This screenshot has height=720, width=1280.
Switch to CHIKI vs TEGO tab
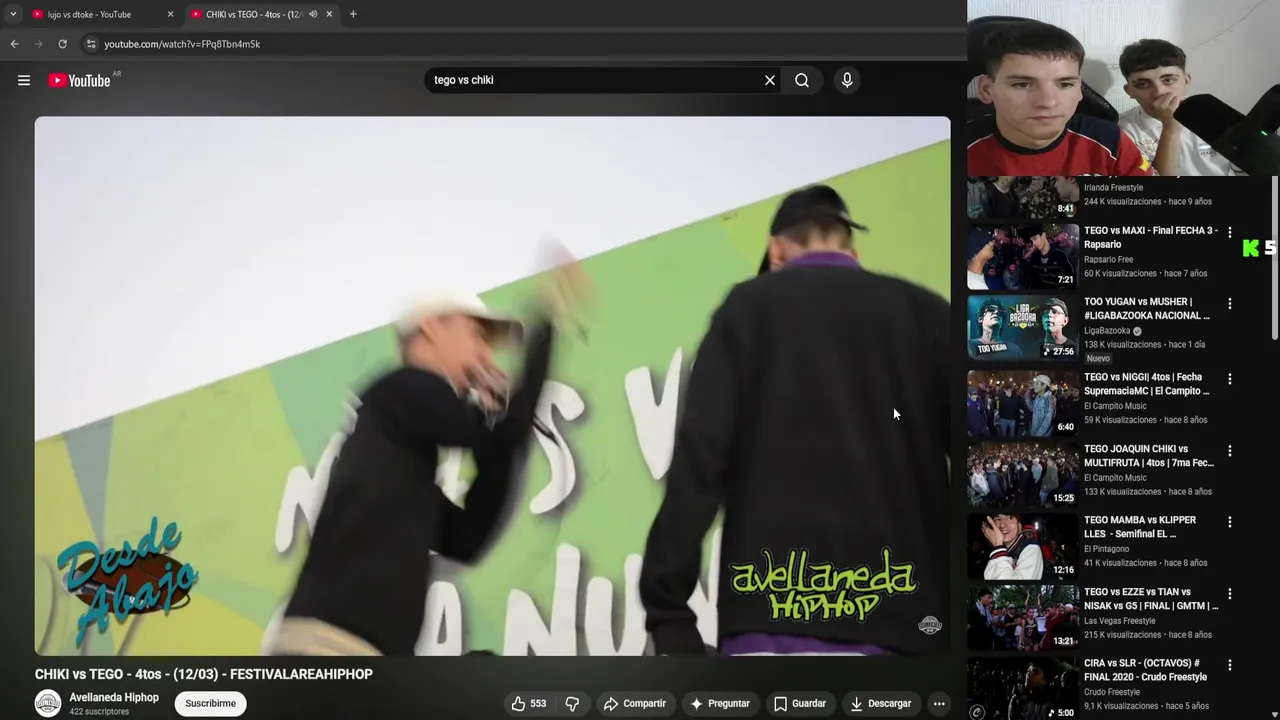pyautogui.click(x=262, y=14)
